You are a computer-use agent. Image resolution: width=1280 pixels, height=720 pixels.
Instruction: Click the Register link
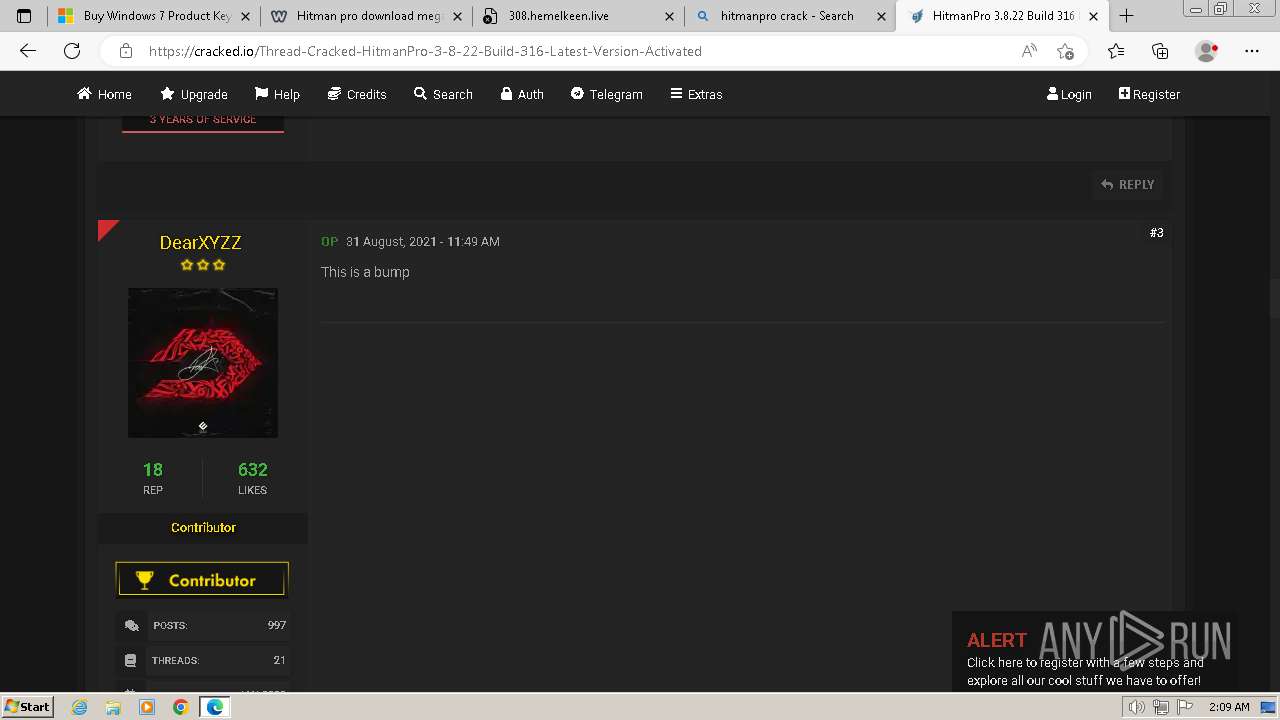click(x=1149, y=94)
